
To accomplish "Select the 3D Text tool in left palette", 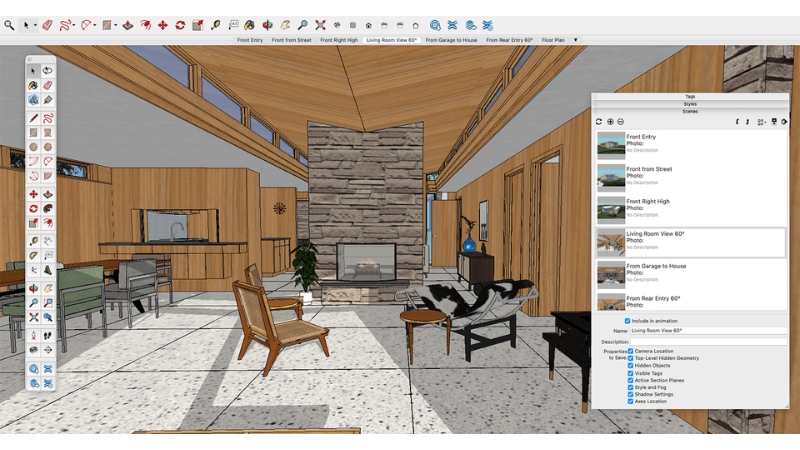I will pos(47,270).
